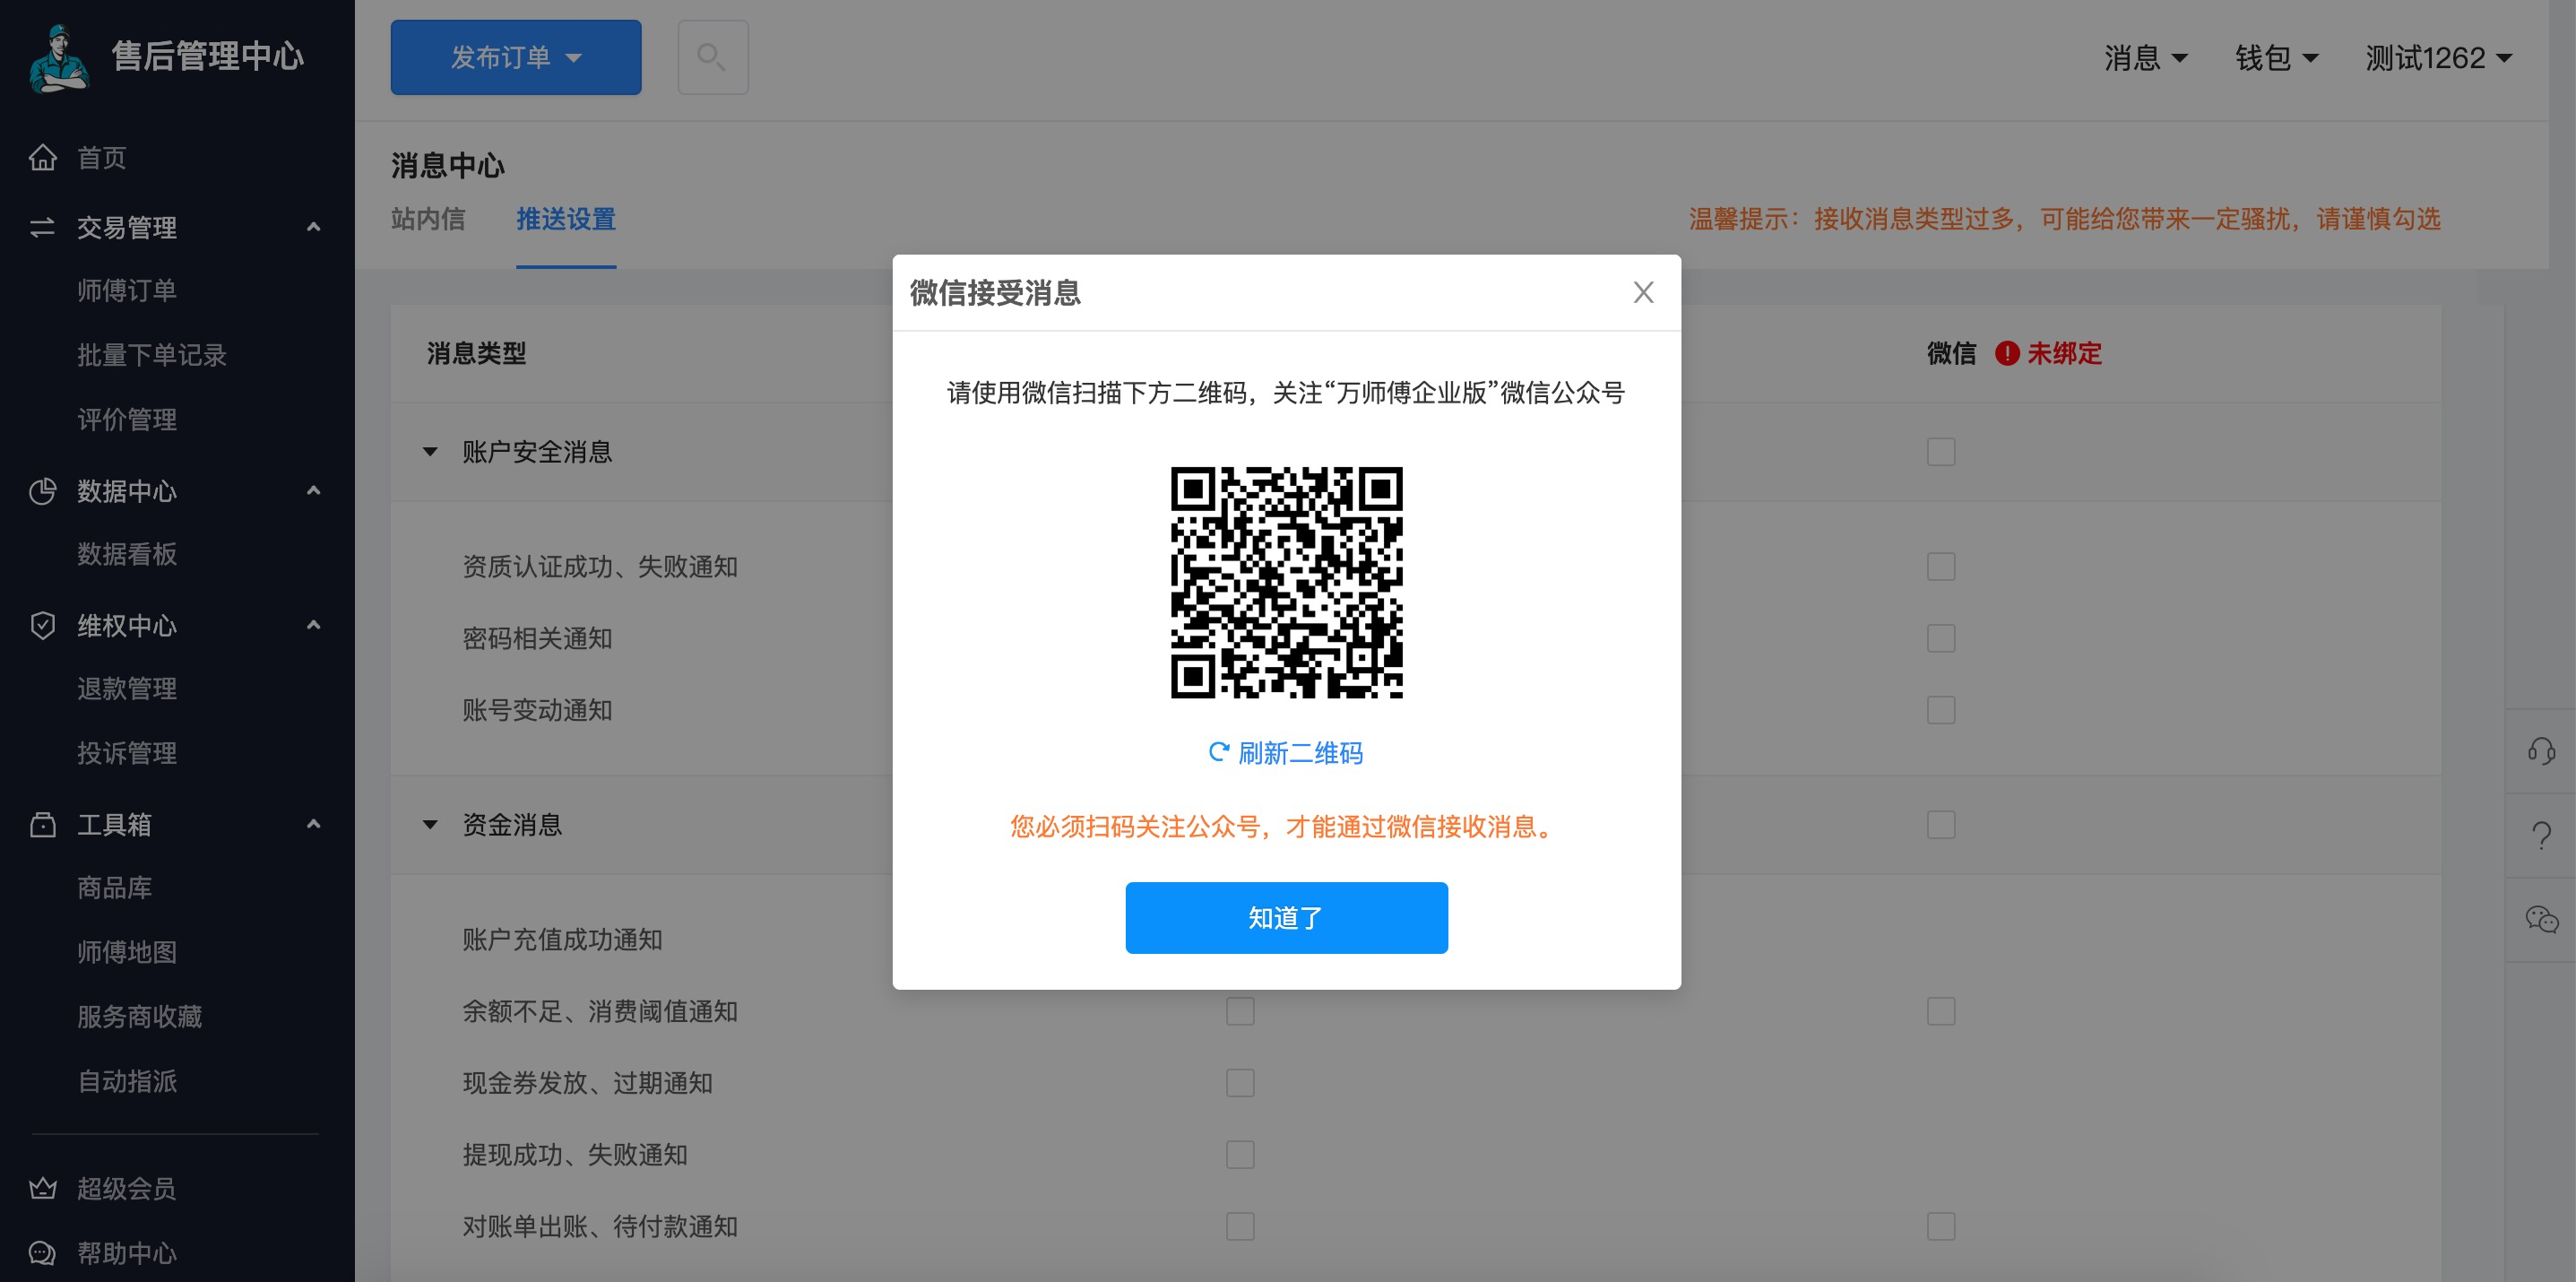Open 师傅订单 in sidebar

pyautogui.click(x=127, y=290)
